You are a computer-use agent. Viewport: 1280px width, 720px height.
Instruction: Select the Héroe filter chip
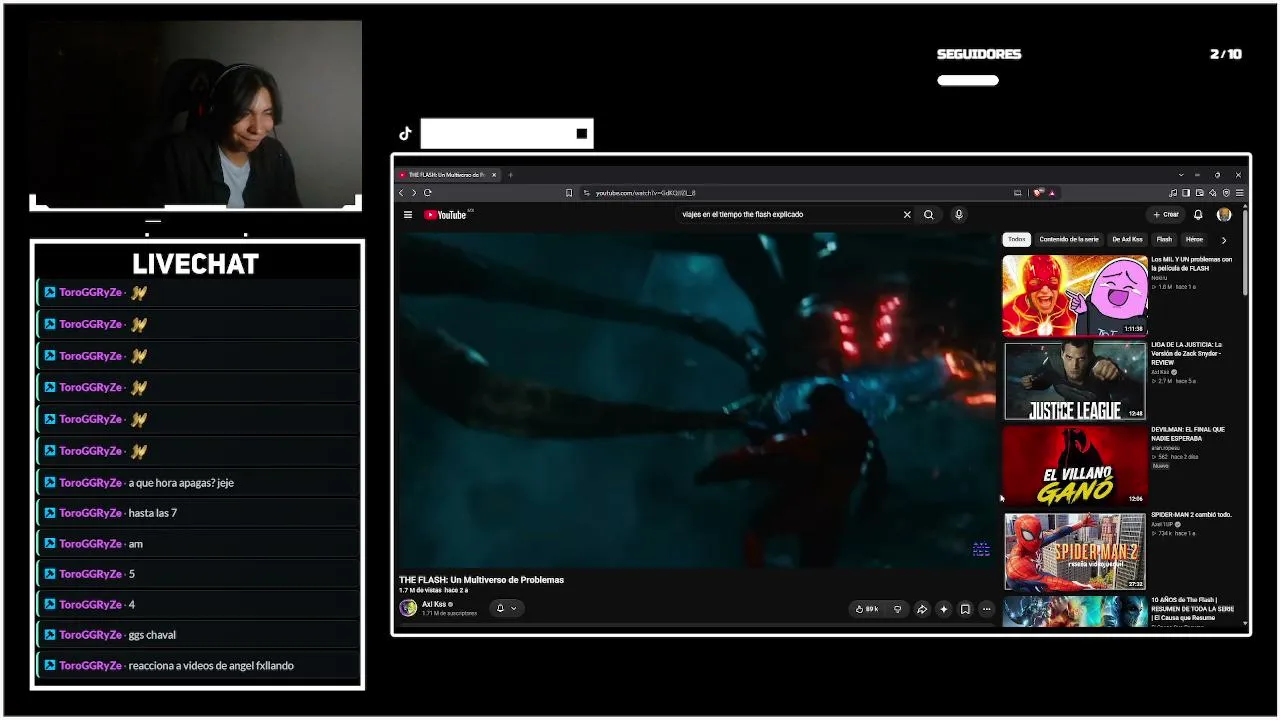1194,240
